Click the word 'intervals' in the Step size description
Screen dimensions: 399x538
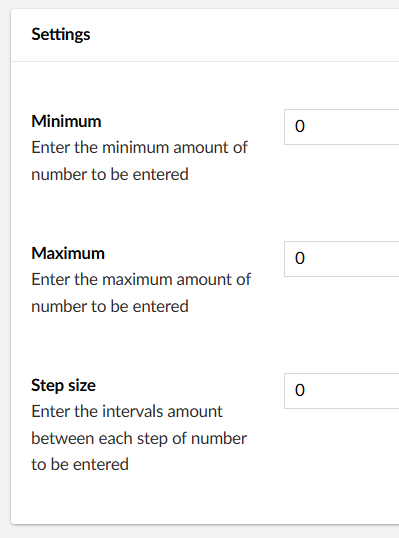[x=132, y=411]
